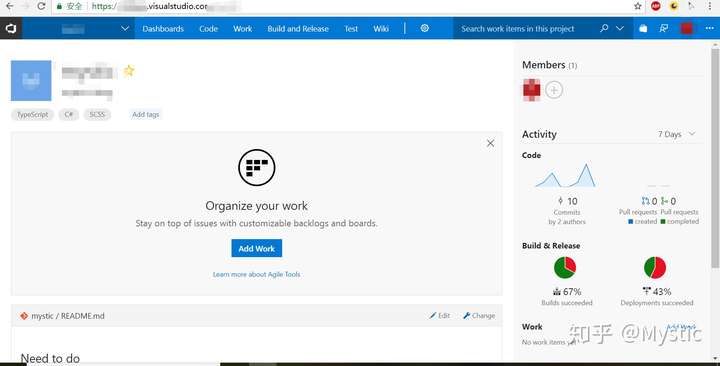Open the Chrome three-dot menu
The image size is (720, 366).
tap(710, 6)
